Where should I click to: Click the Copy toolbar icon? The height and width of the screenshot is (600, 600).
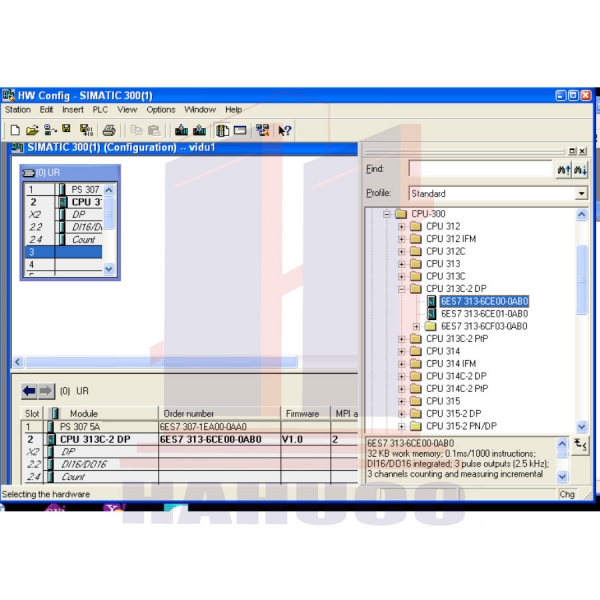136,130
